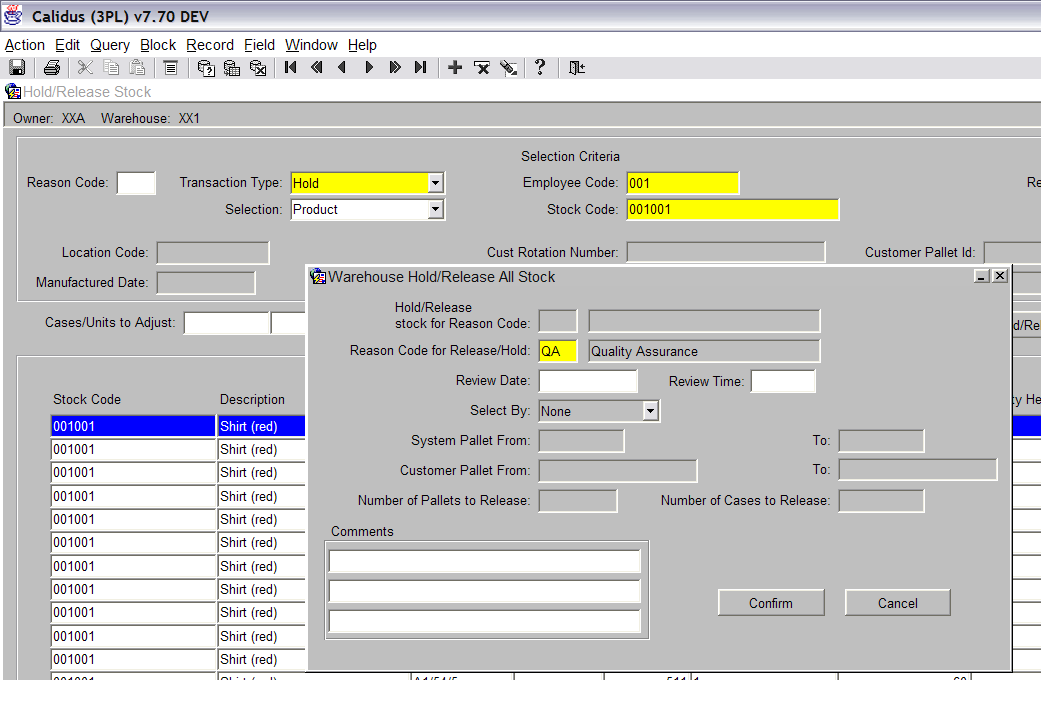The width and height of the screenshot is (1048, 701).
Task: Click the Review Time field
Action: click(x=783, y=381)
